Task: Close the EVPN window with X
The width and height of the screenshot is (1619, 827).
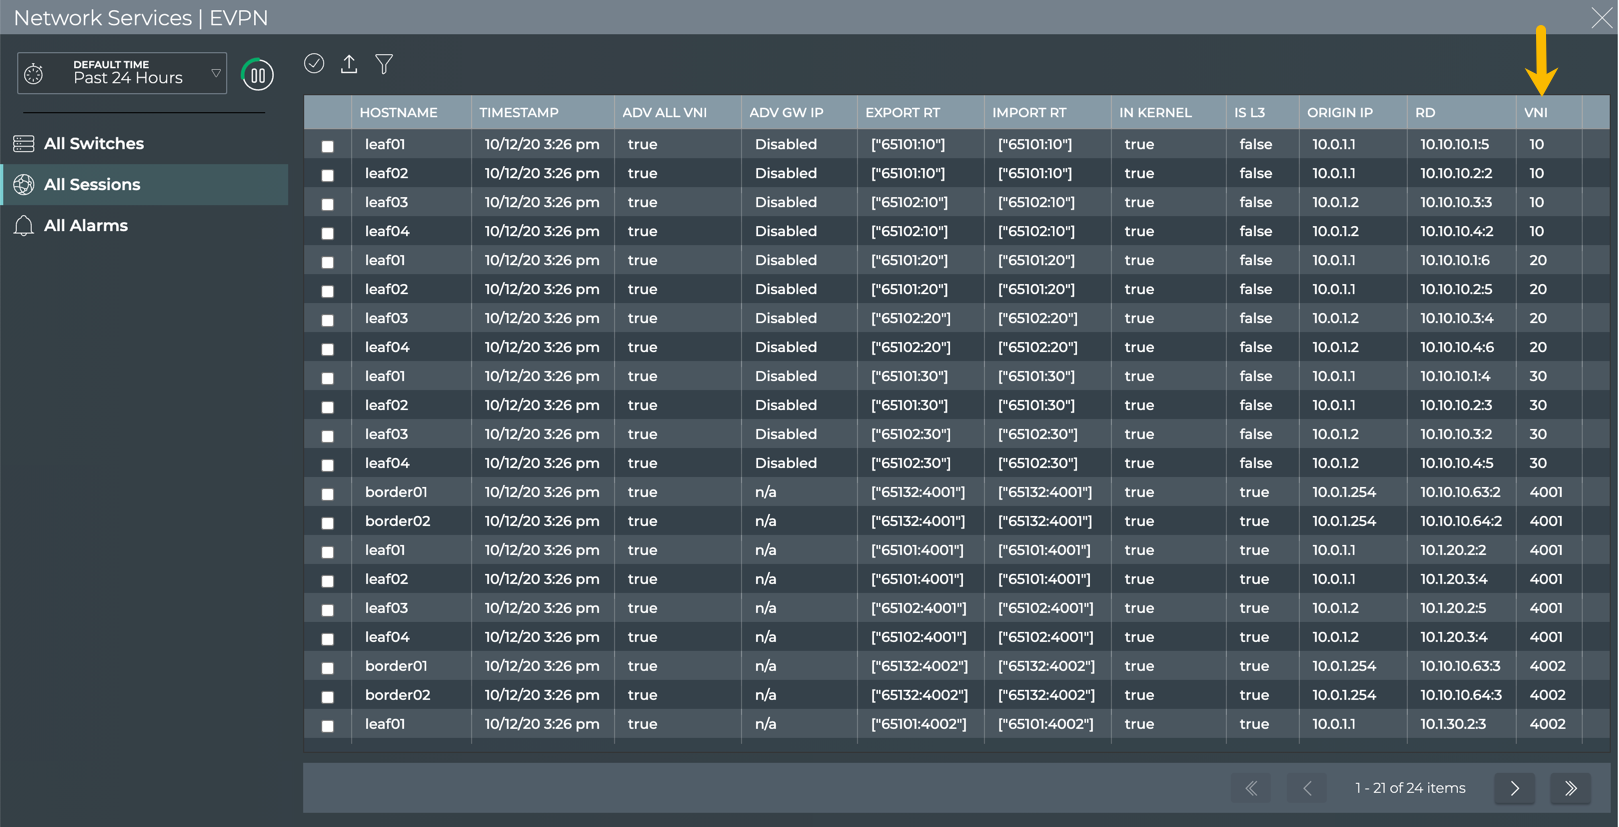Action: 1600,18
